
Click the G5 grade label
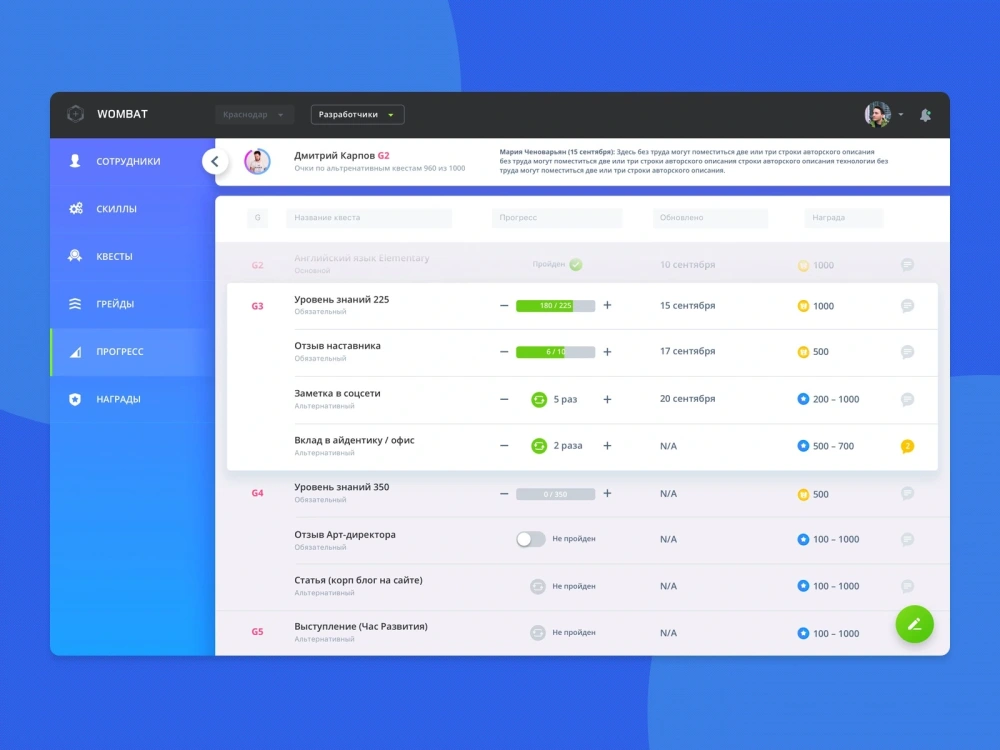pos(257,632)
